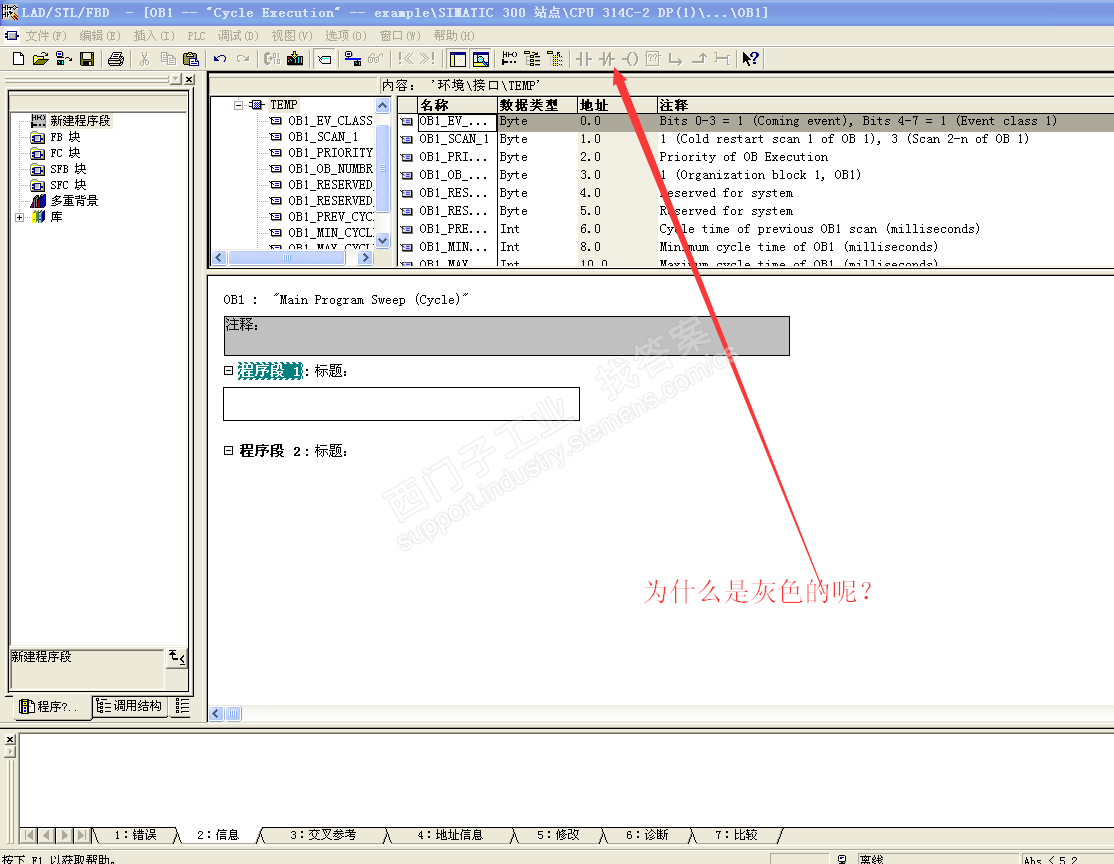Select the OB1_SCAN_1 row in the table
The image size is (1114, 864).
coord(756,139)
